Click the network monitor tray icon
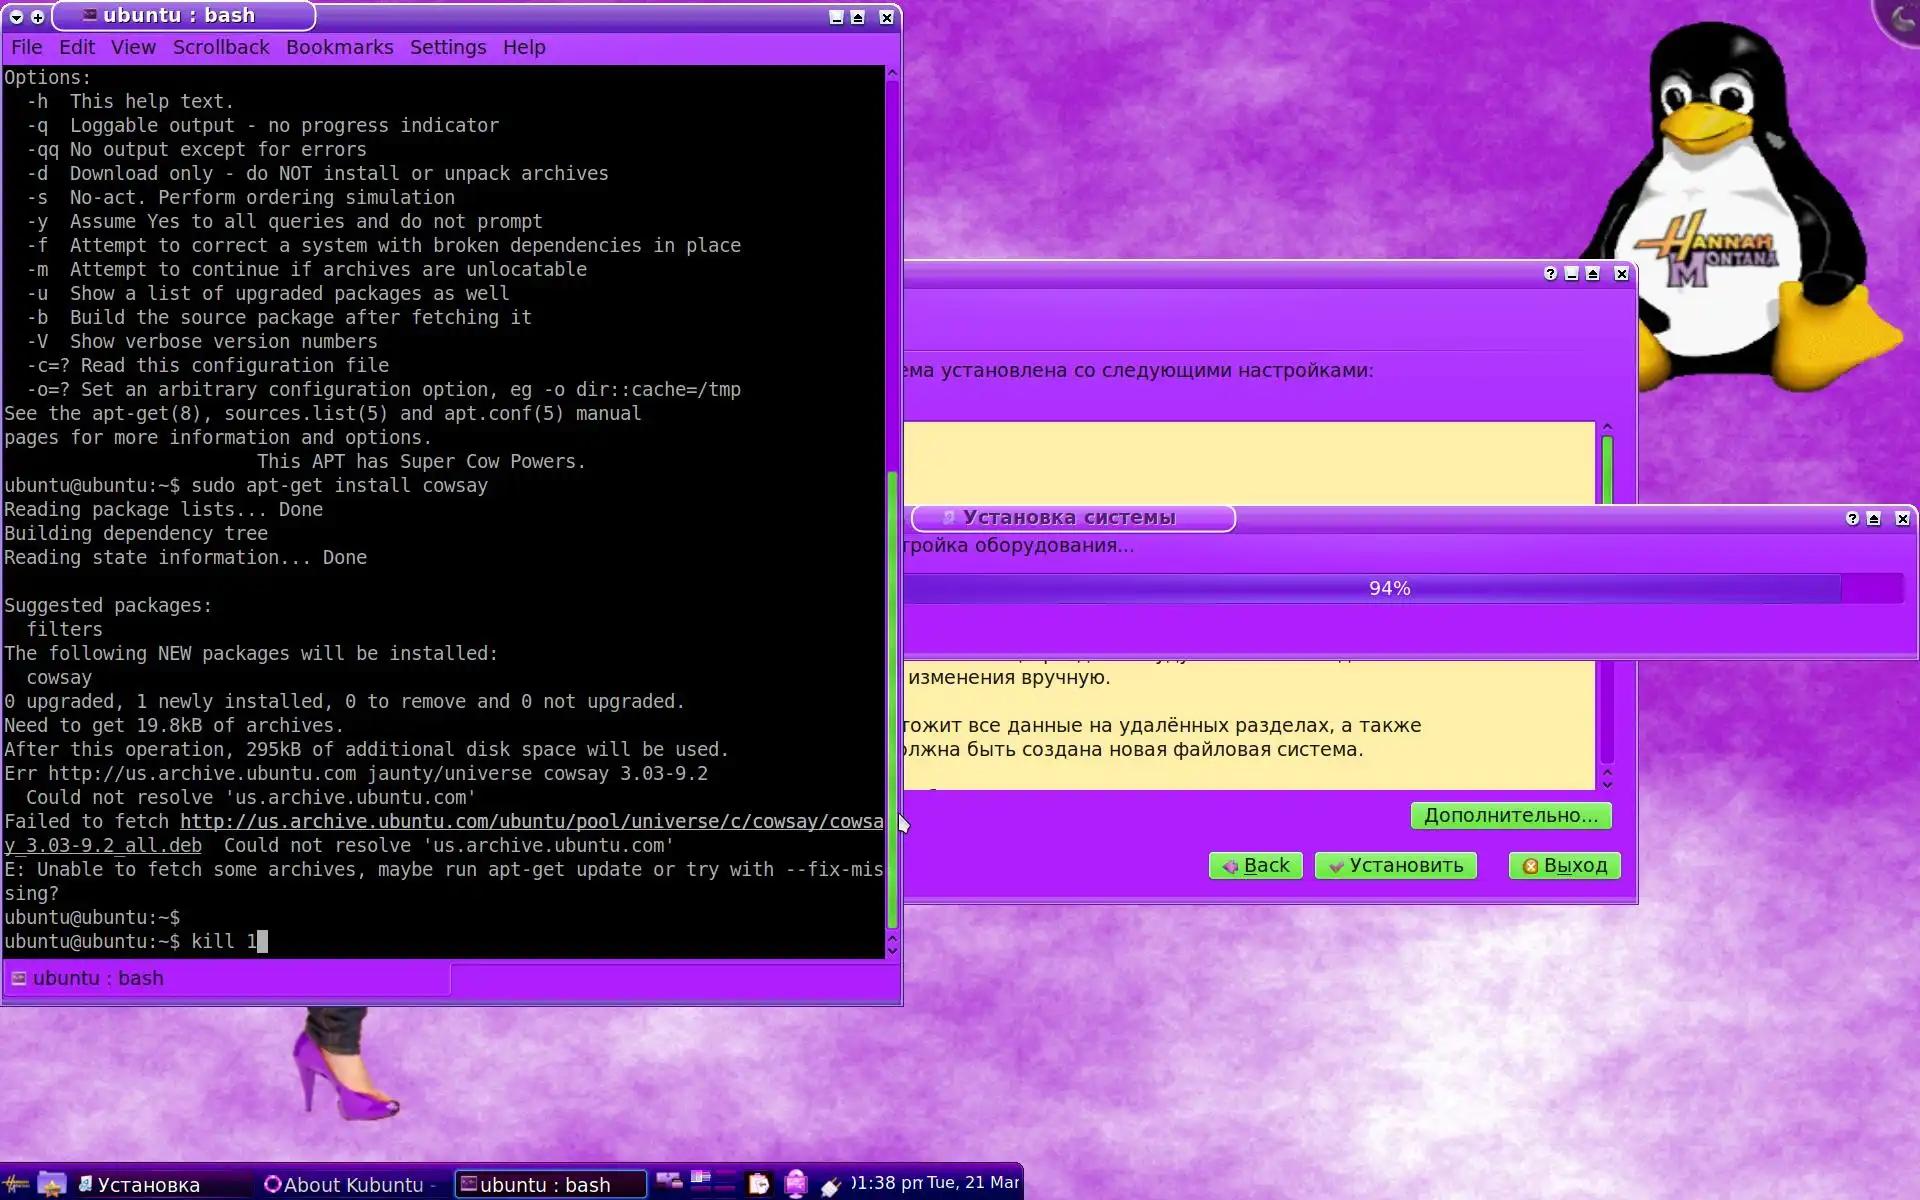Screen dimensions: 1920x1200 [796, 1184]
